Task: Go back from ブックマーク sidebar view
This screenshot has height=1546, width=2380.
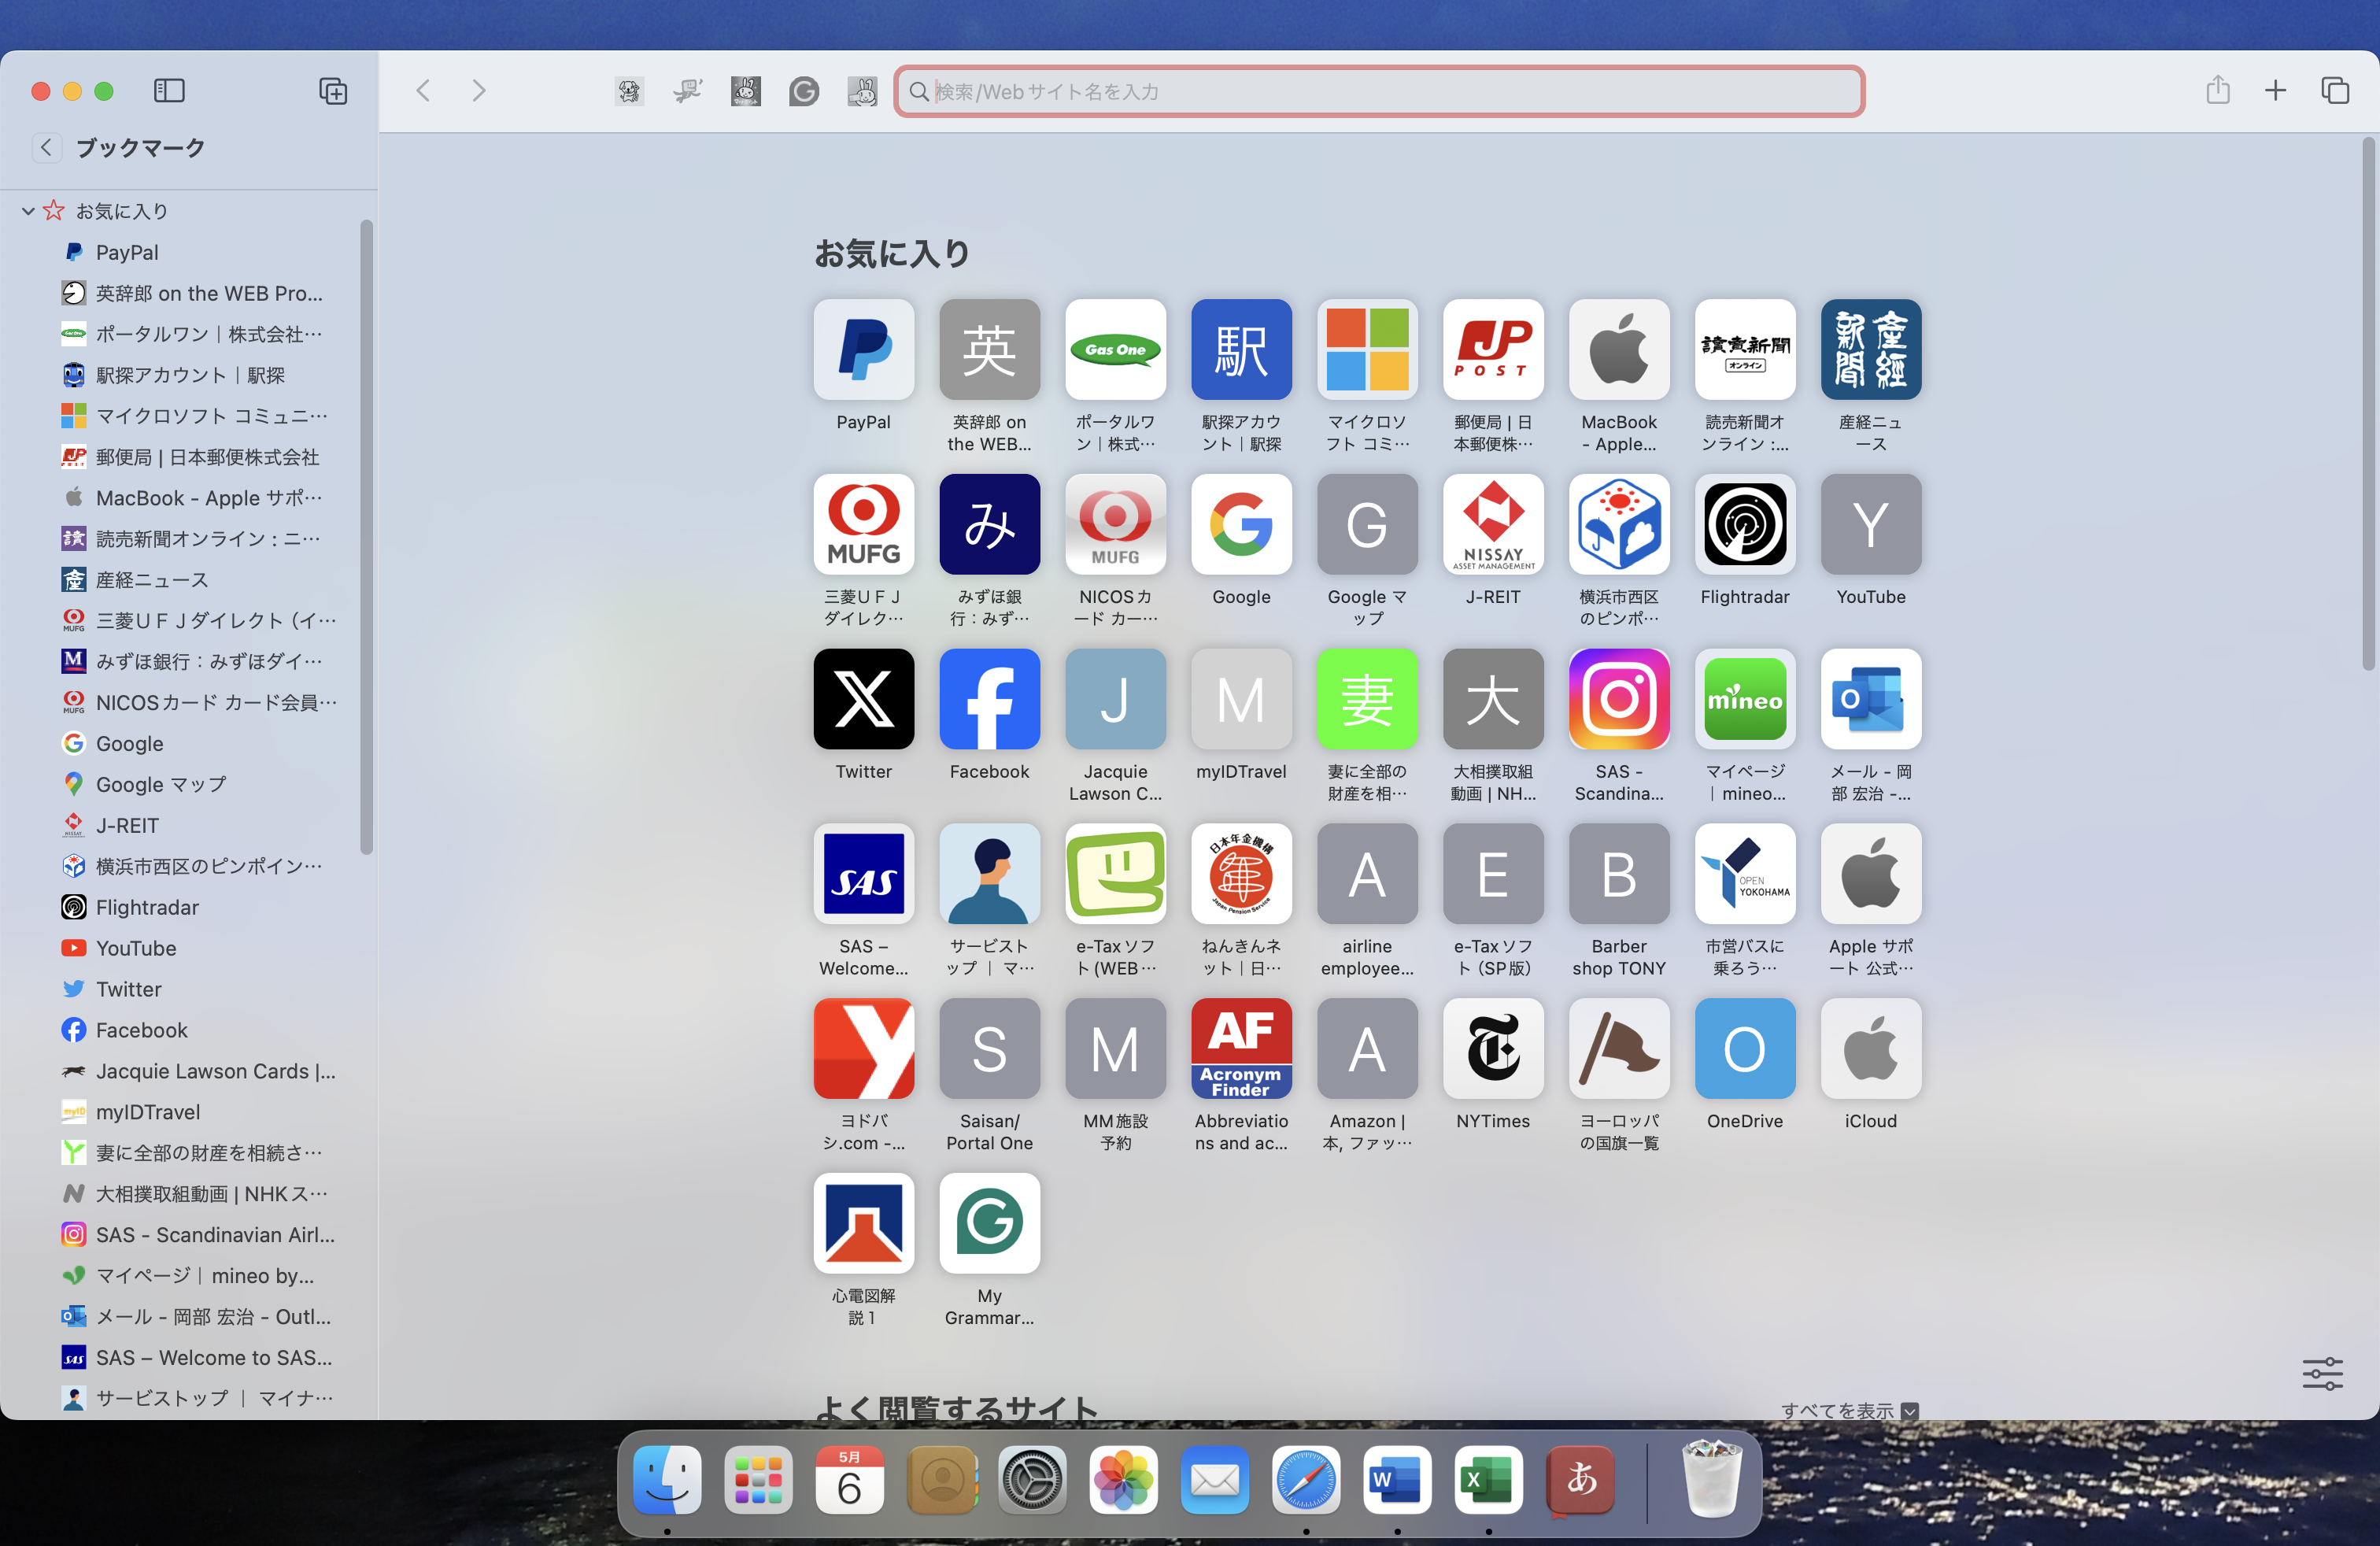Action: click(46, 148)
